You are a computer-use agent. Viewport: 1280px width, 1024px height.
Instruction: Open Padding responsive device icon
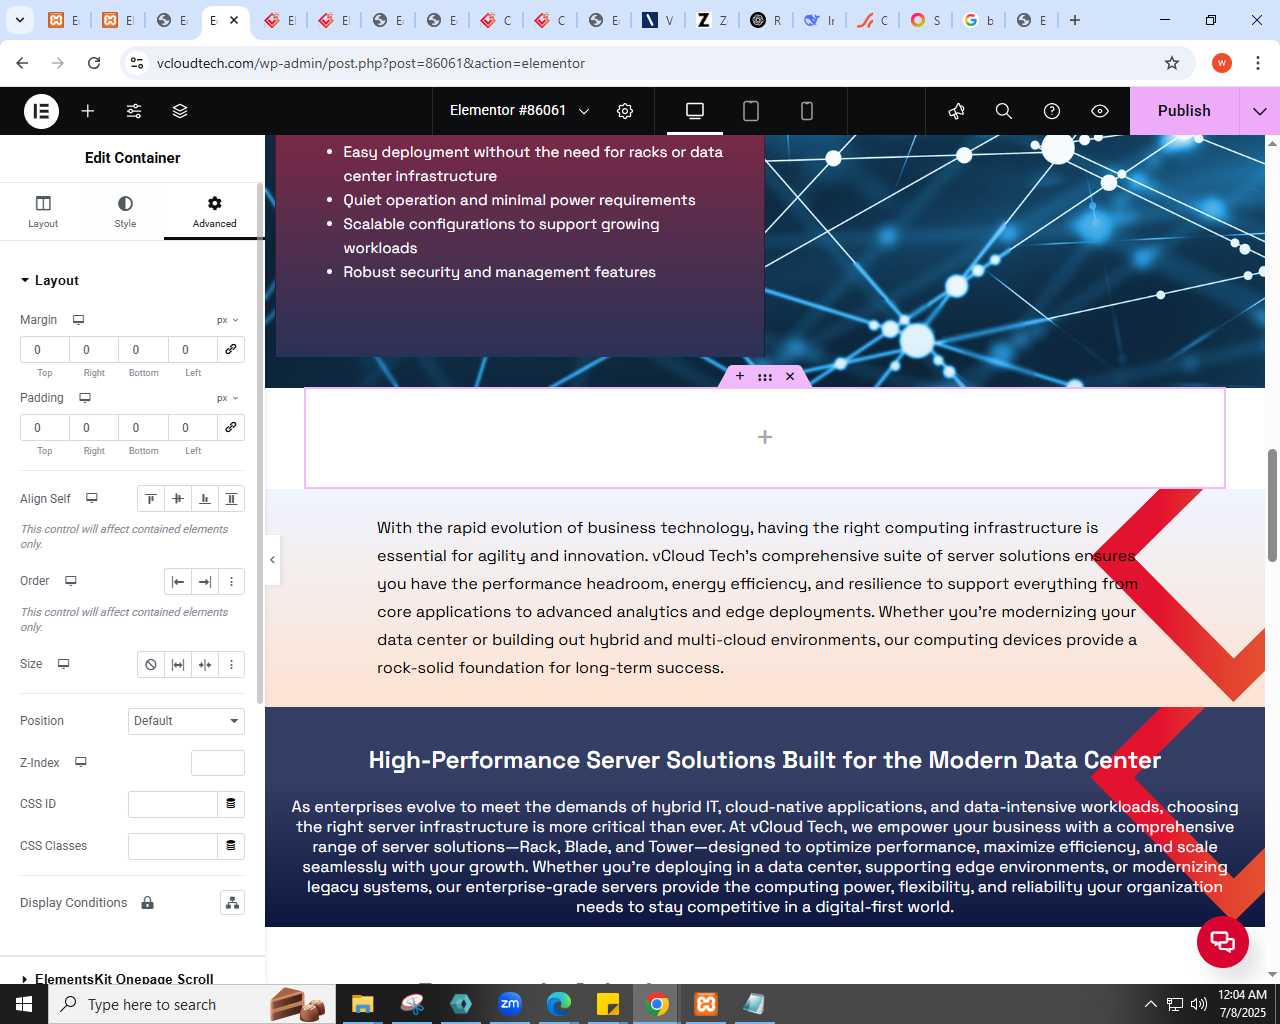[x=85, y=398]
